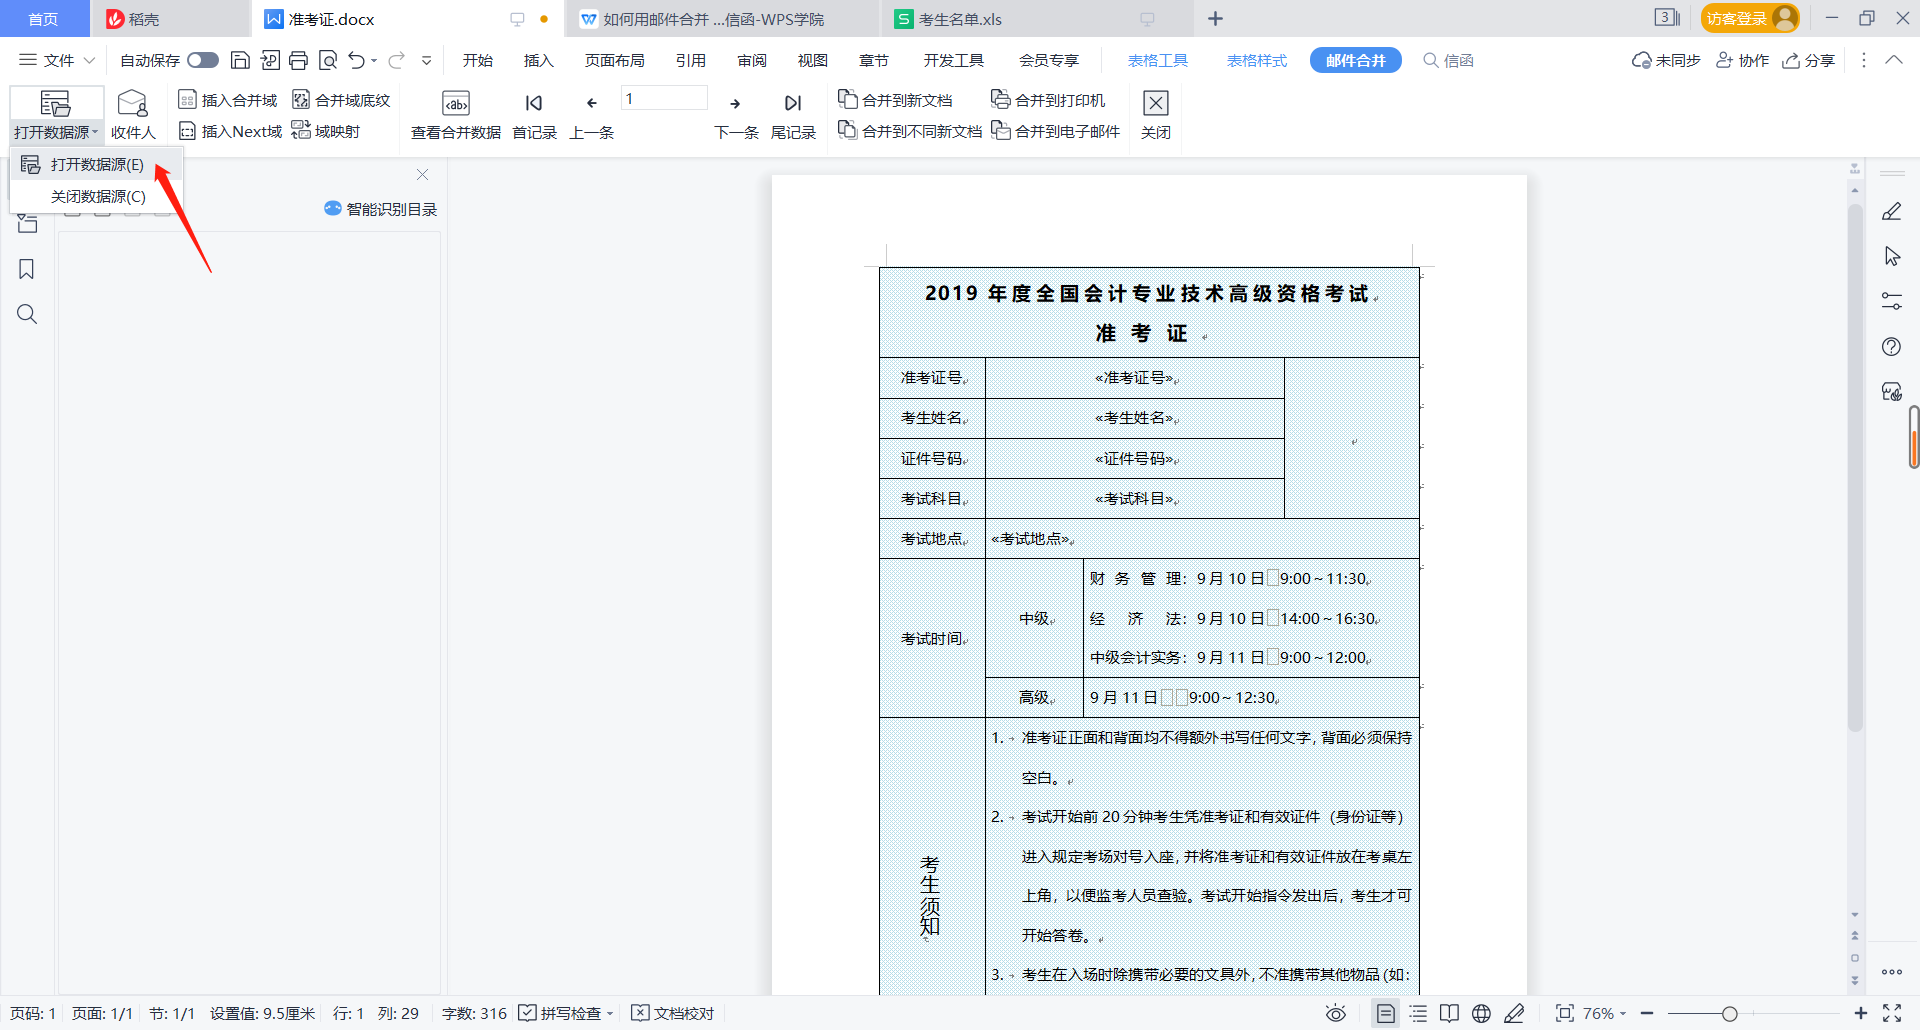Click 合并到电子邮件 icon
1920x1030 pixels.
1056,131
